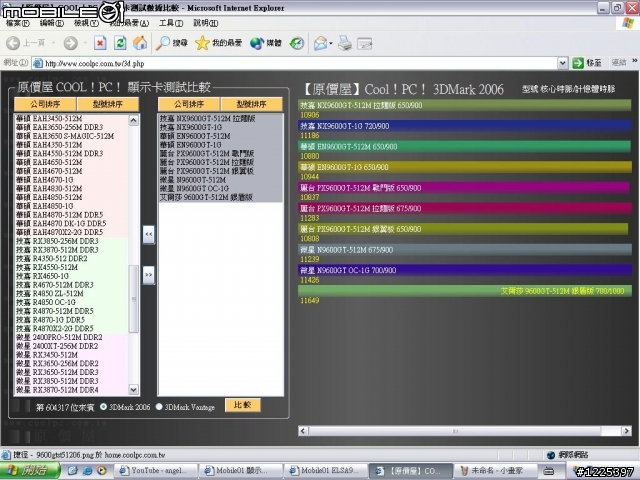This screenshot has width=640, height=480.
Task: Click left list scroll down arrow
Action: pos(133,389)
